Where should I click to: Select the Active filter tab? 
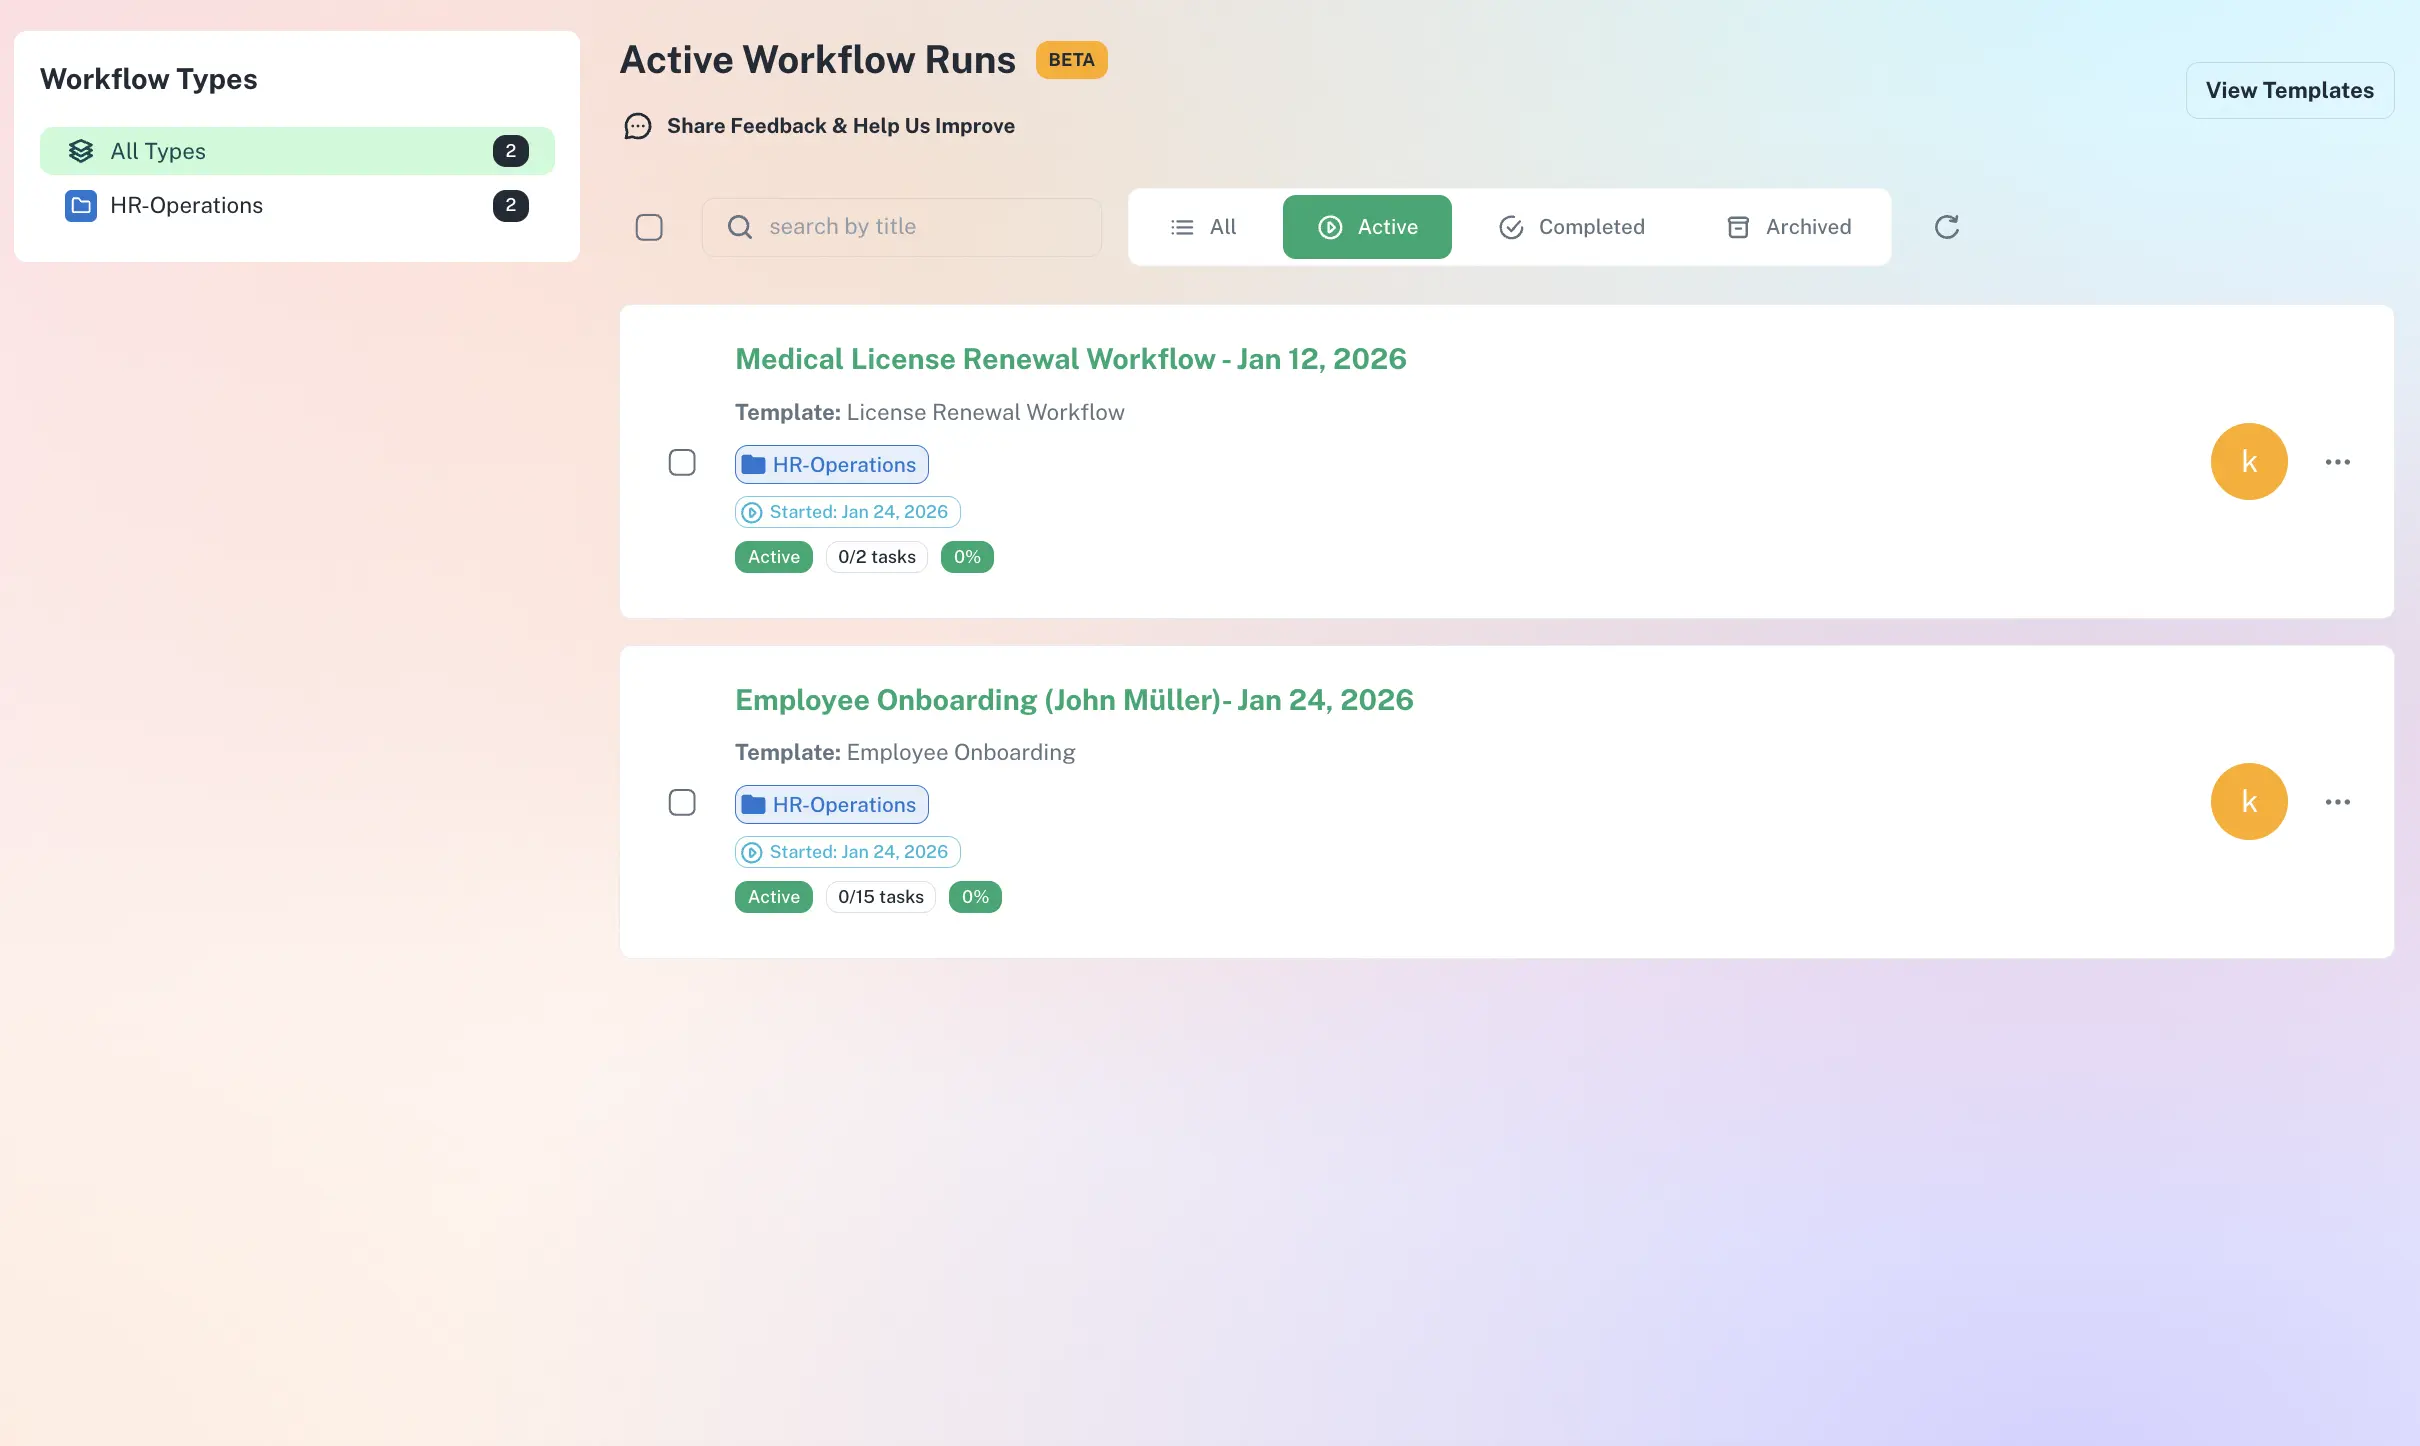click(1367, 227)
